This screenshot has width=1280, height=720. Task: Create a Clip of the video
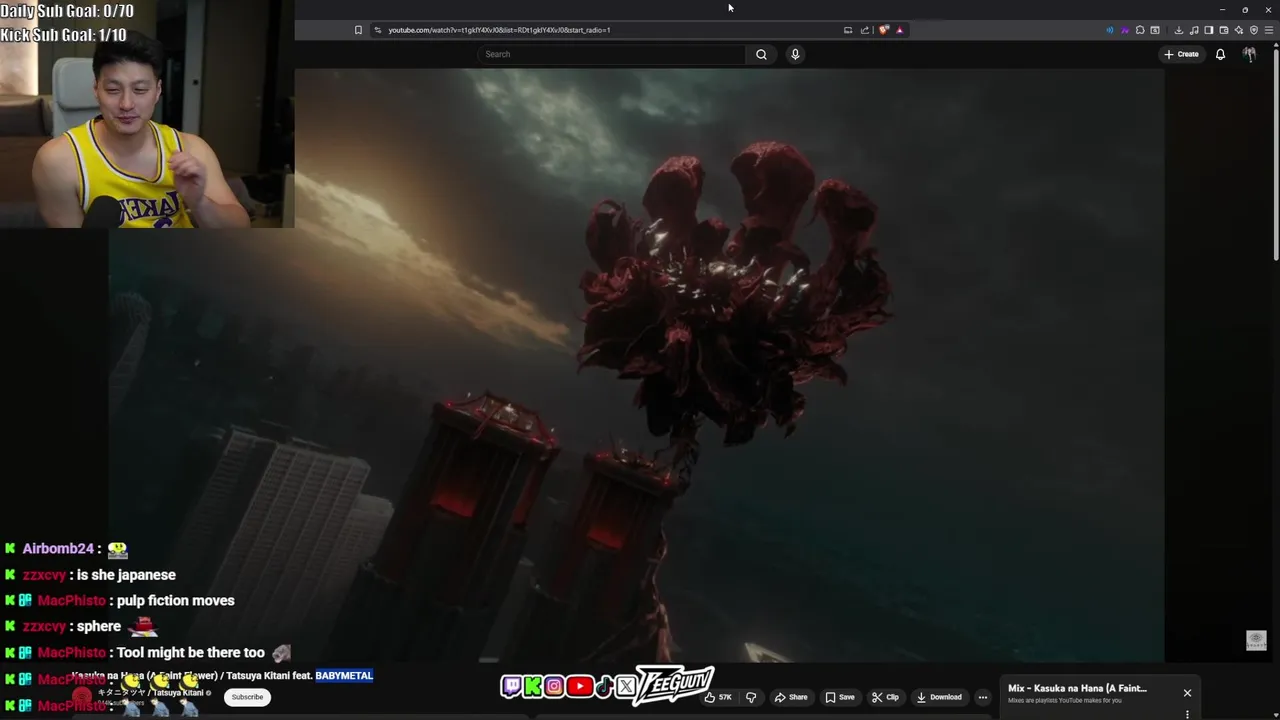click(885, 697)
